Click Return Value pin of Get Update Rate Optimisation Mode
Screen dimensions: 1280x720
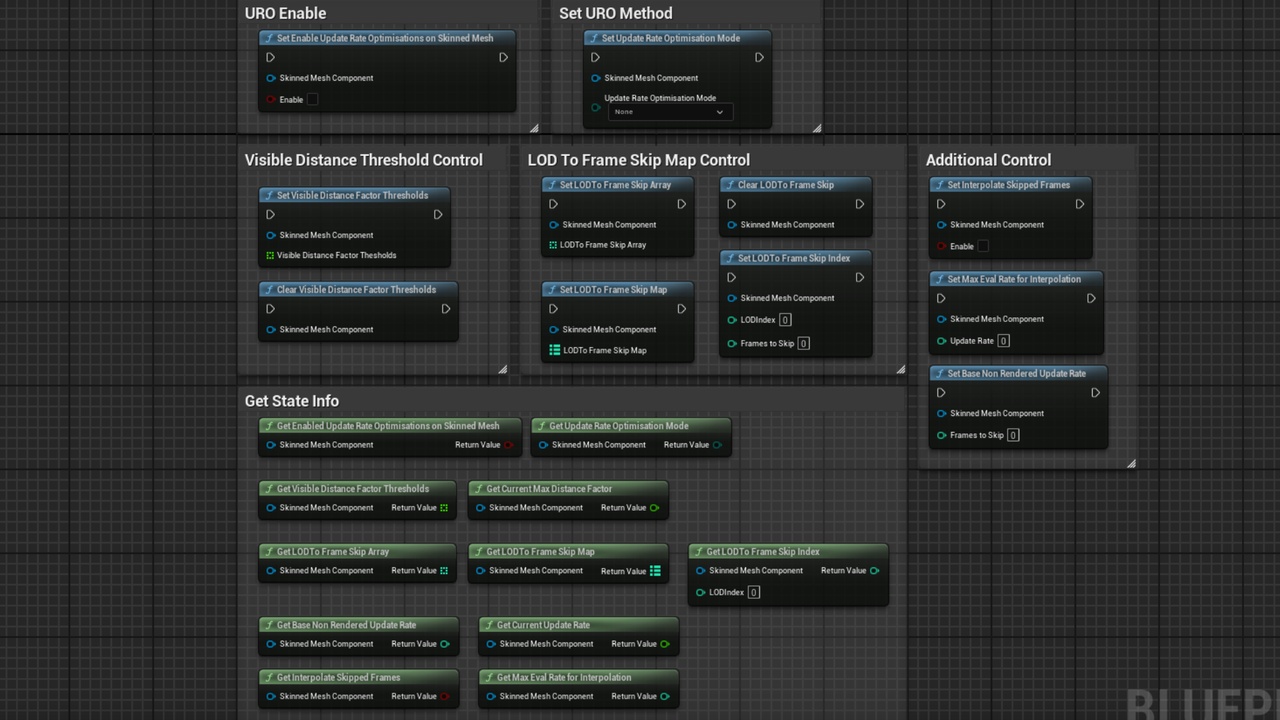(718, 445)
